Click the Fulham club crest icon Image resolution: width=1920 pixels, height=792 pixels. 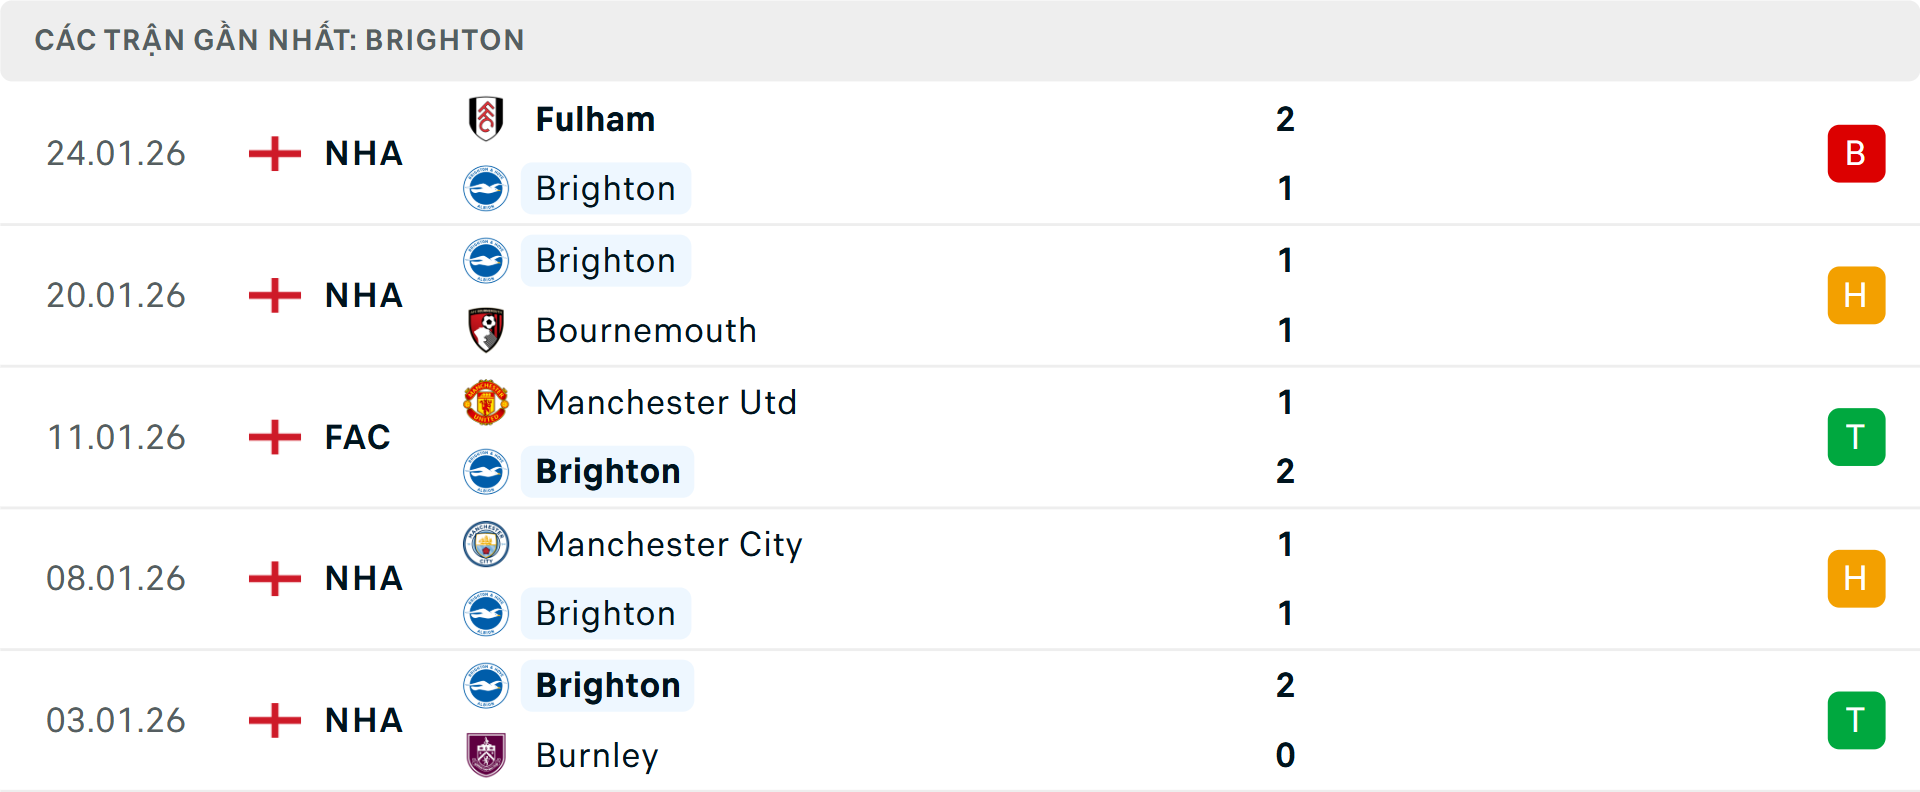(x=486, y=119)
